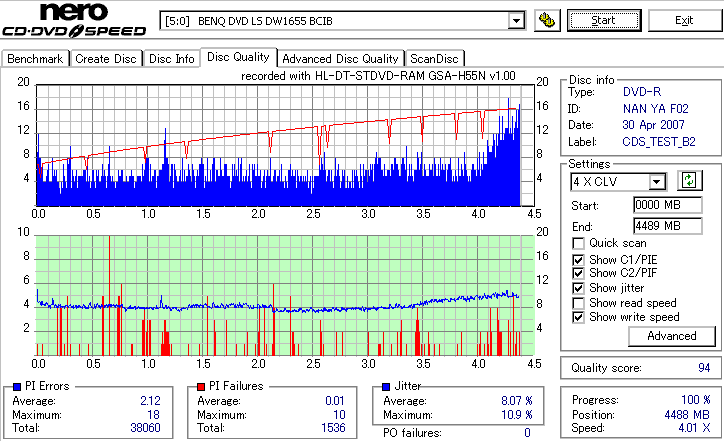Click the End position field 4489 MB
Image resolution: width=724 pixels, height=441 pixels.
[x=668, y=226]
